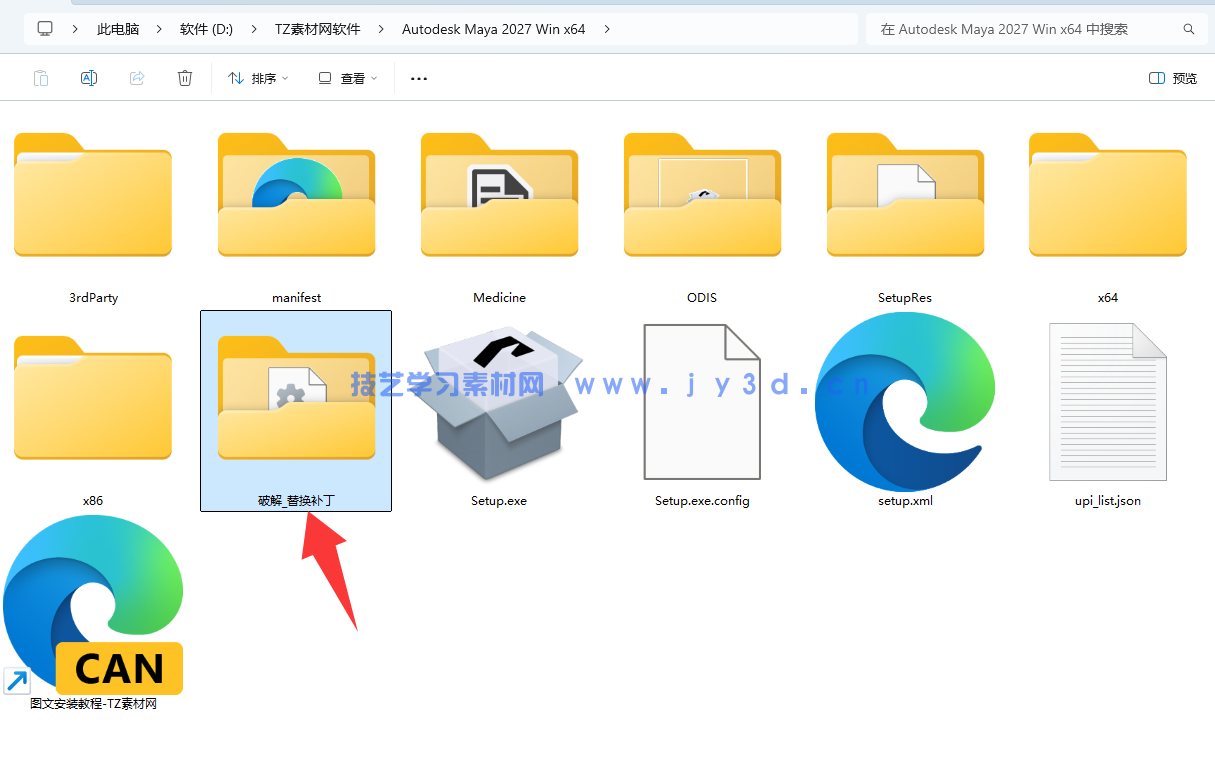
Task: Launch the Setup.exe installer package
Action: pos(499,400)
